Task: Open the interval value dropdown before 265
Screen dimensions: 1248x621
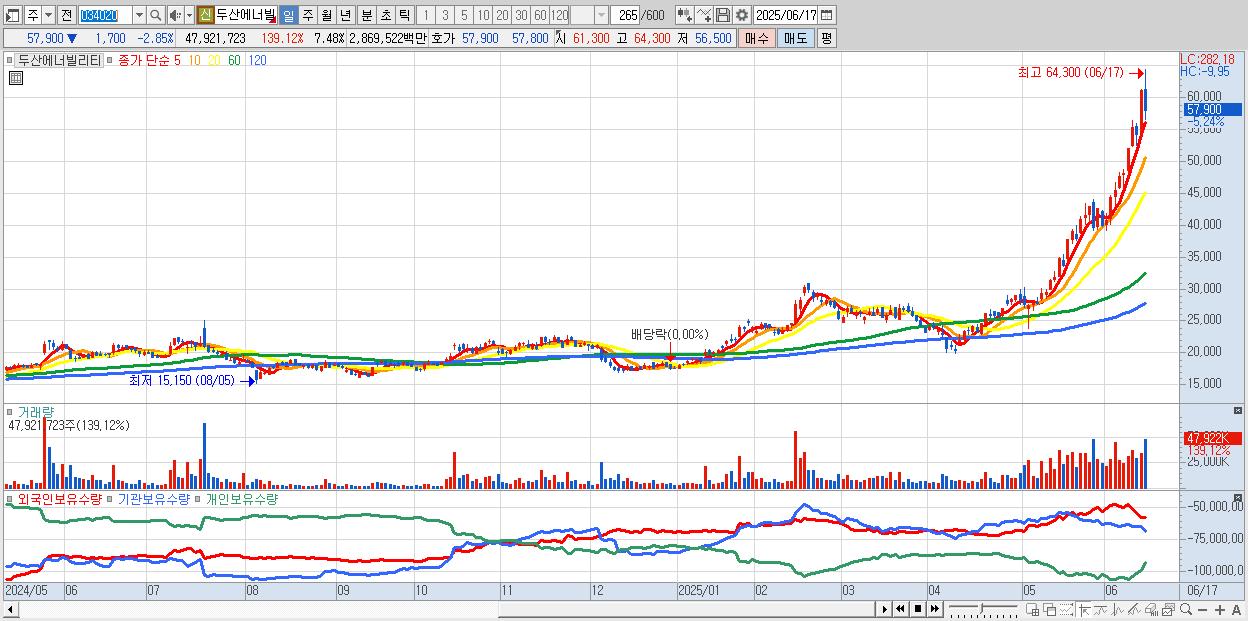Action: (x=601, y=15)
